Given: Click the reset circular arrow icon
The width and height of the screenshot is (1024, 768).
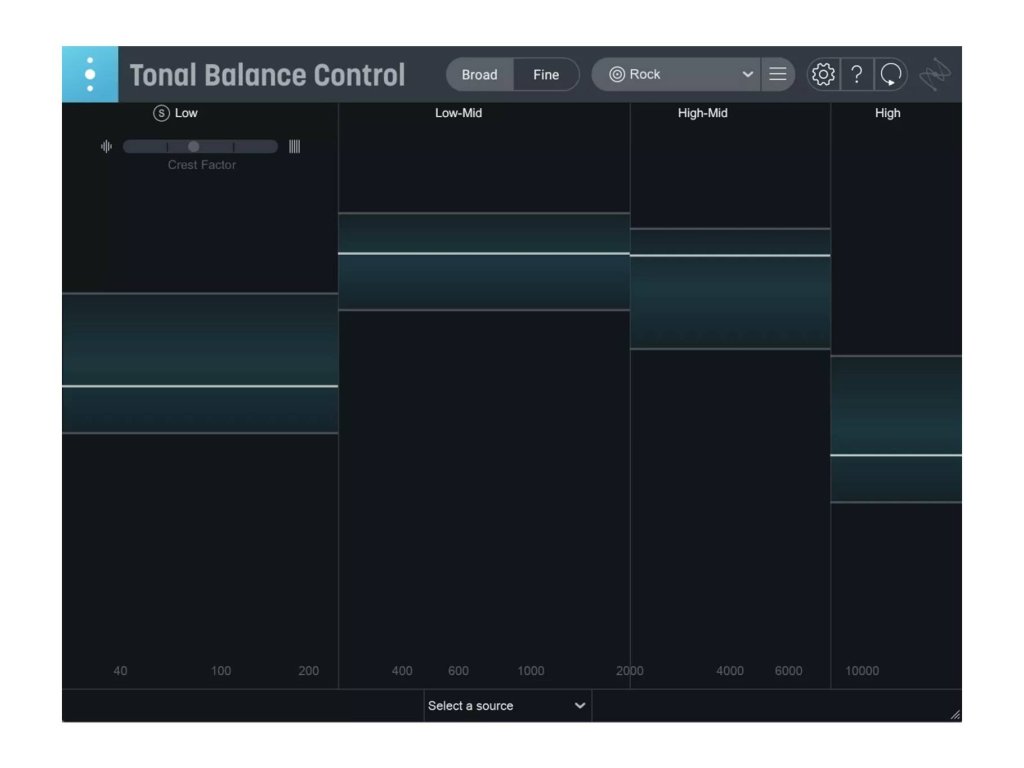Looking at the screenshot, I should click(891, 74).
